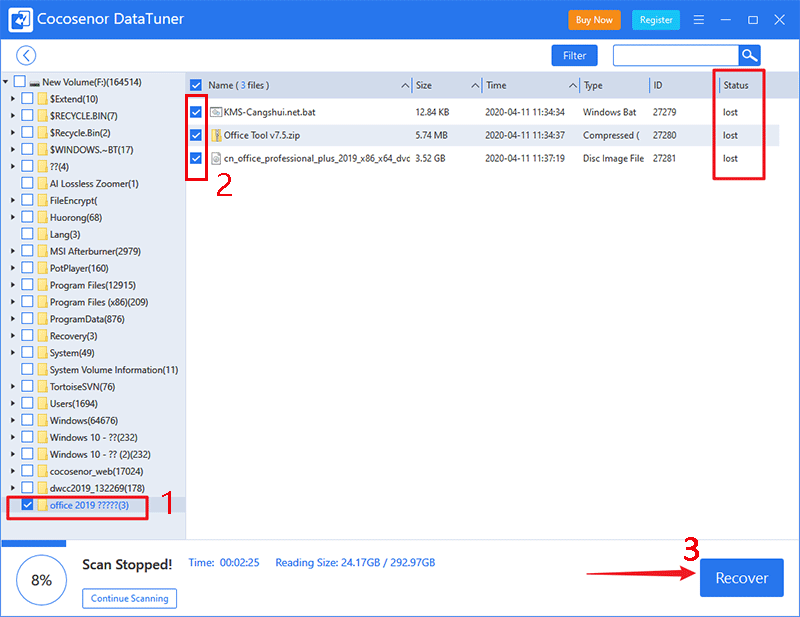The width and height of the screenshot is (800, 617).
Task: Select the $Recycle.Bin(2) folder
Action: (80, 133)
